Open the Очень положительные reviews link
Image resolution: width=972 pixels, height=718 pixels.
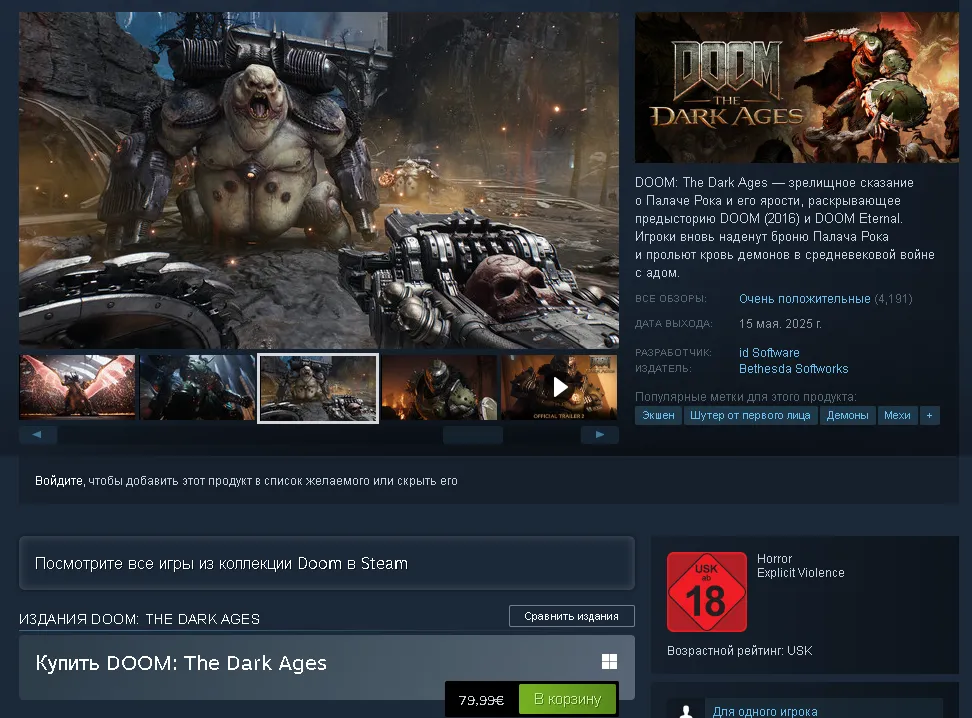[804, 299]
